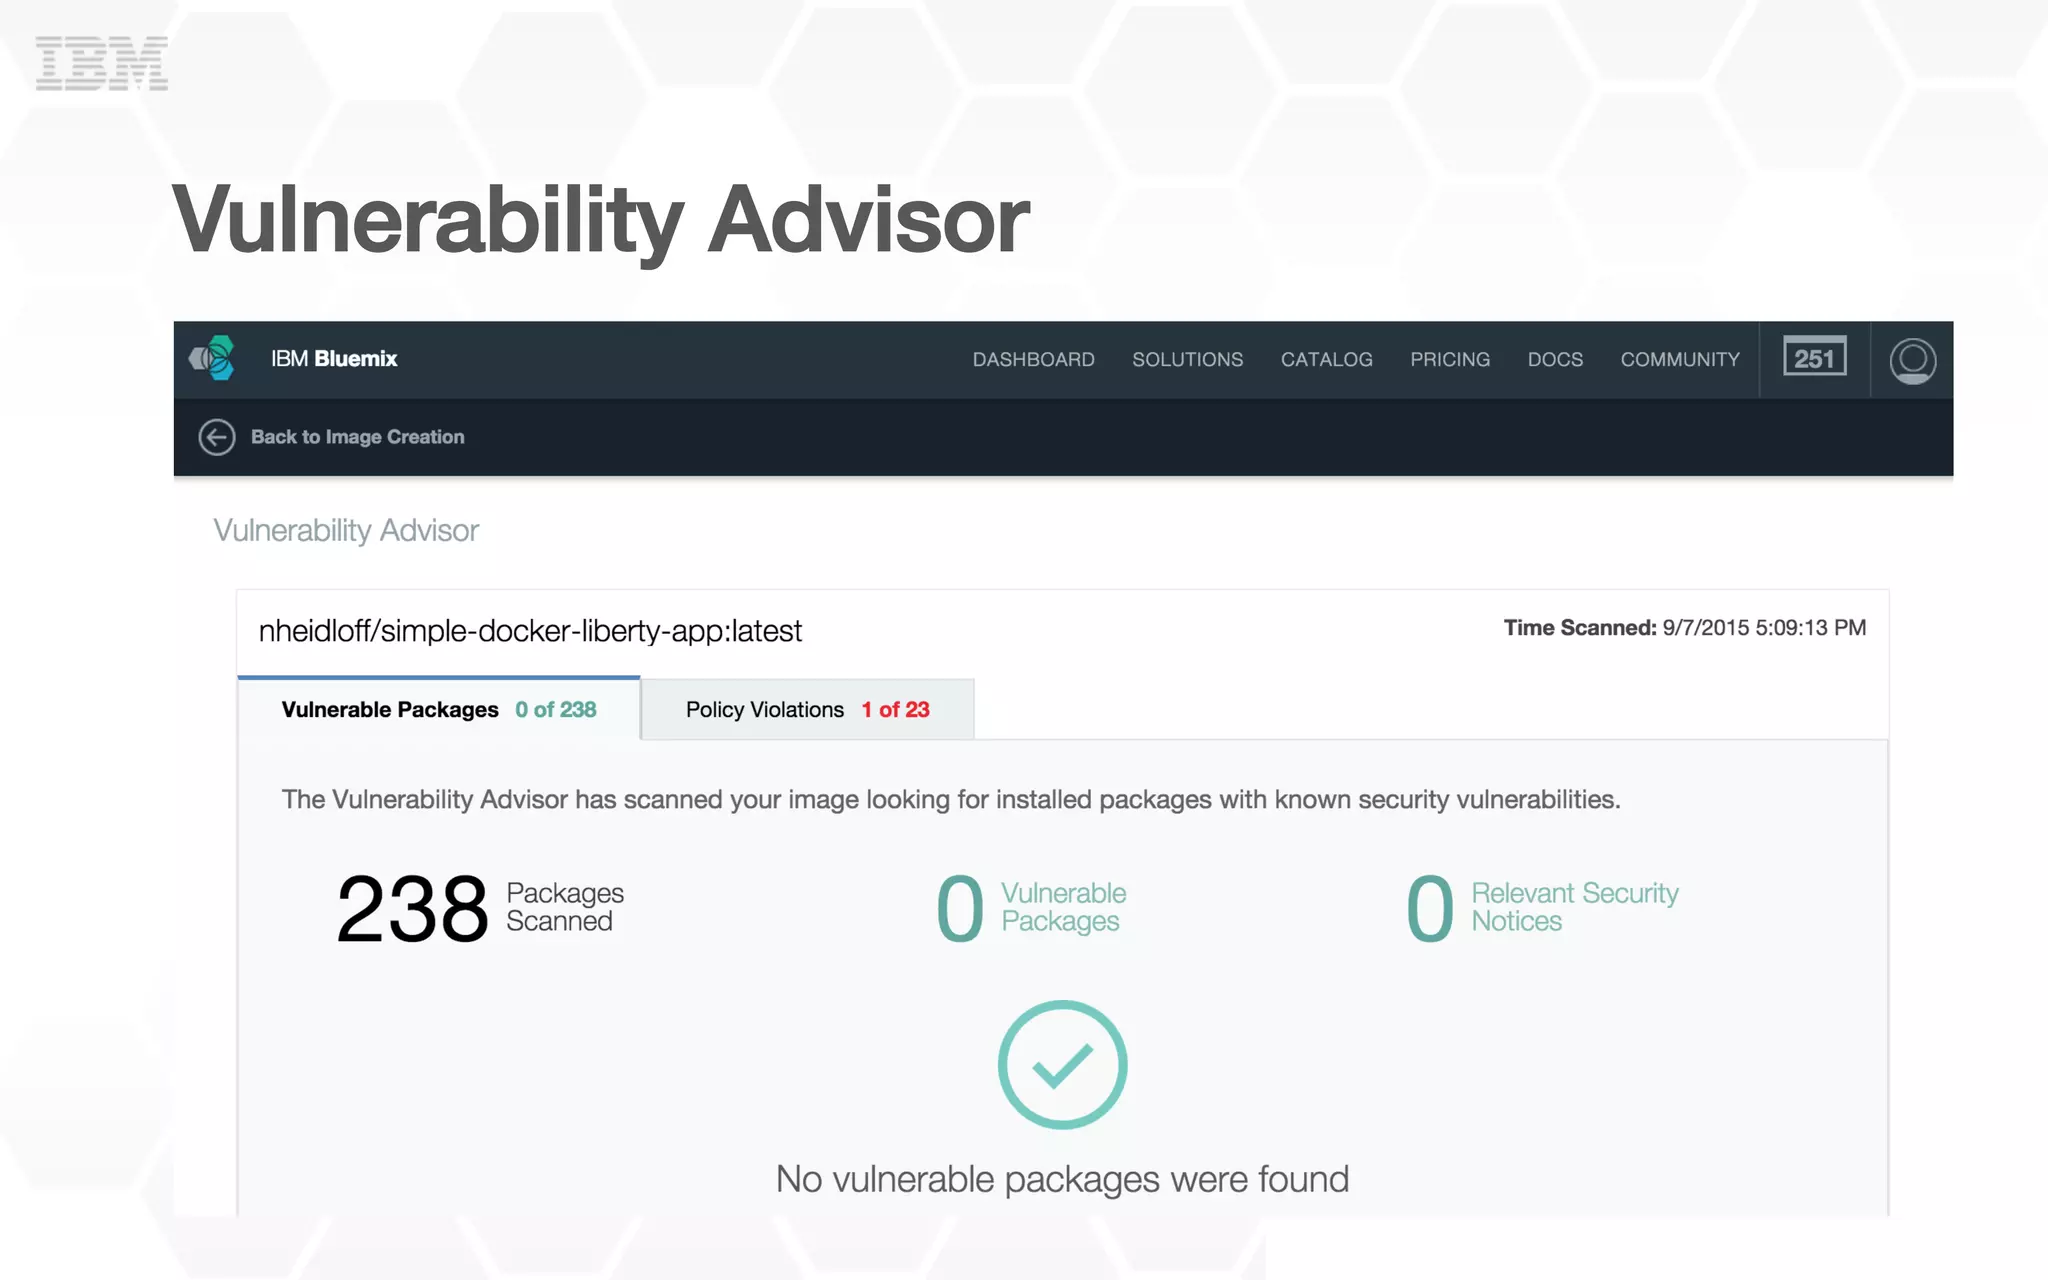Go to the CATALOG menu item
Viewport: 2048px width, 1280px height.
(1326, 359)
